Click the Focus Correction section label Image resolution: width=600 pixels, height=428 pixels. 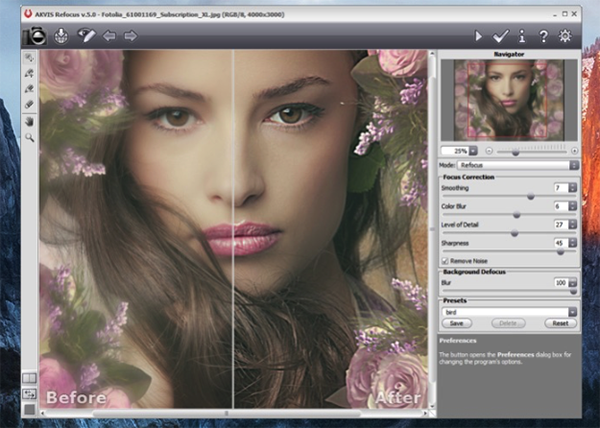(469, 177)
